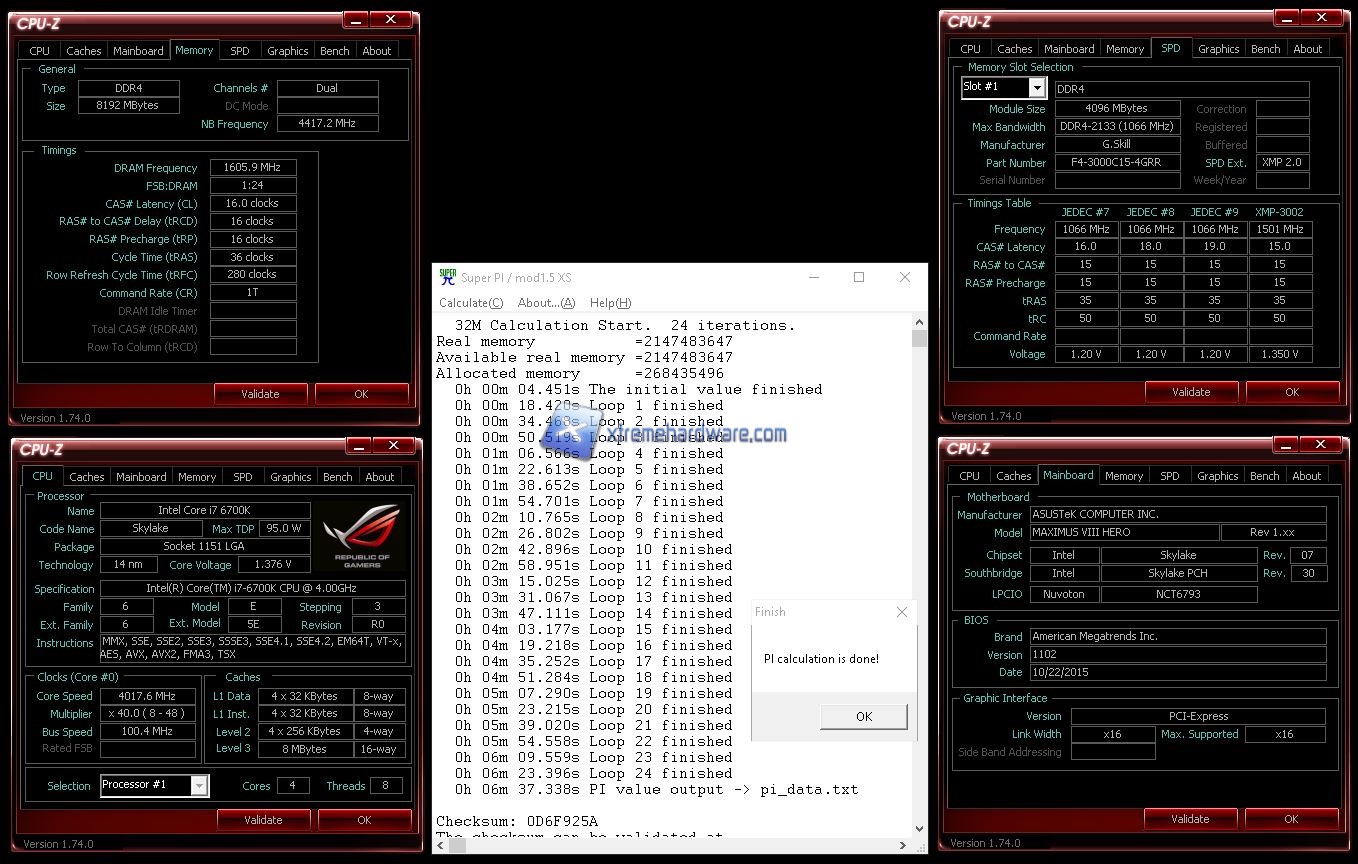Open the About menu in Super PI
Screen dimensions: 1358x864
point(546,303)
